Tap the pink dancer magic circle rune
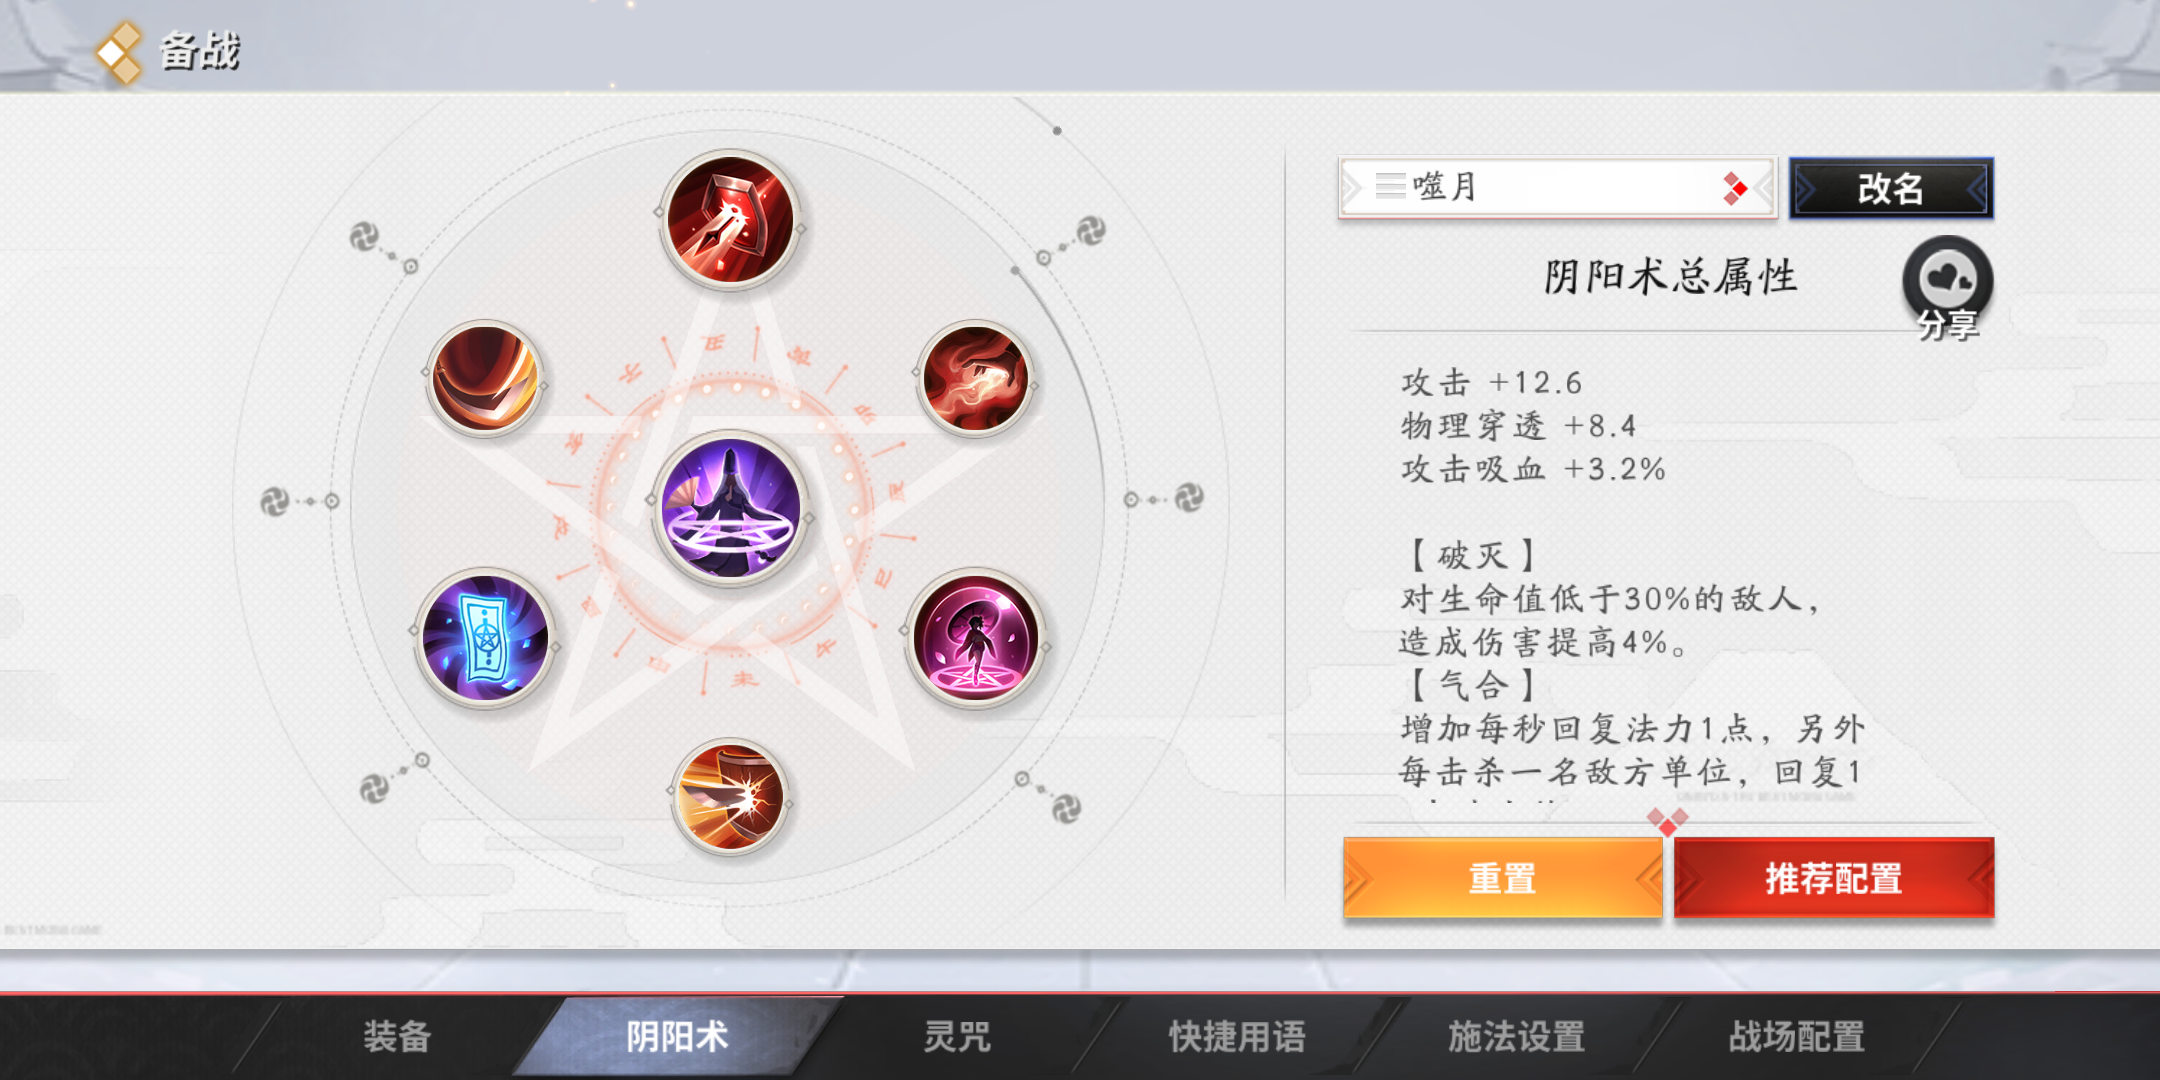Screen dimensions: 2160x1080 point(975,638)
